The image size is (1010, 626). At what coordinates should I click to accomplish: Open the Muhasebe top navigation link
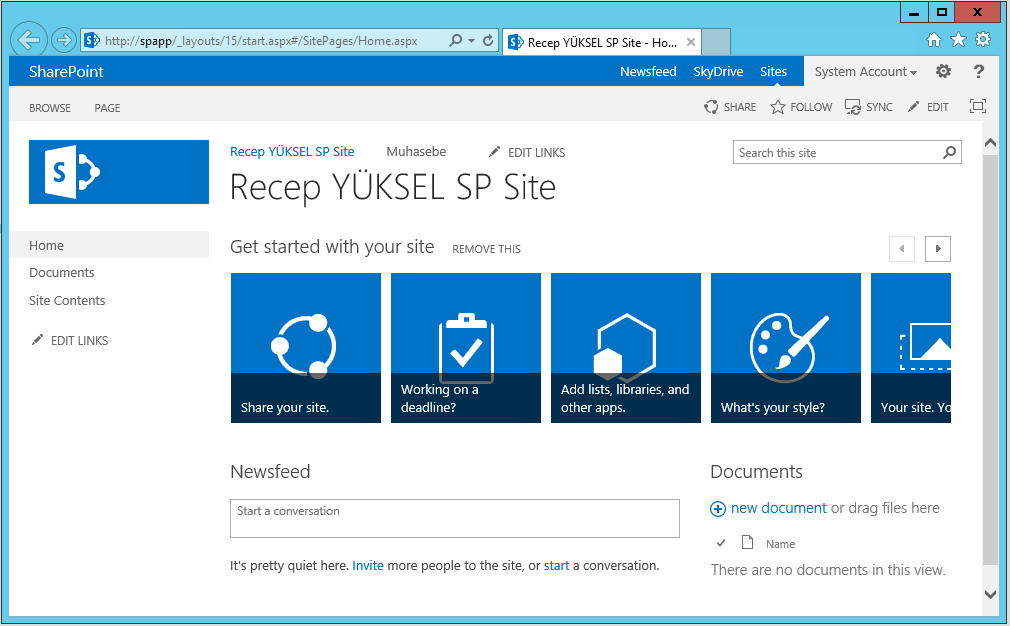coord(416,151)
